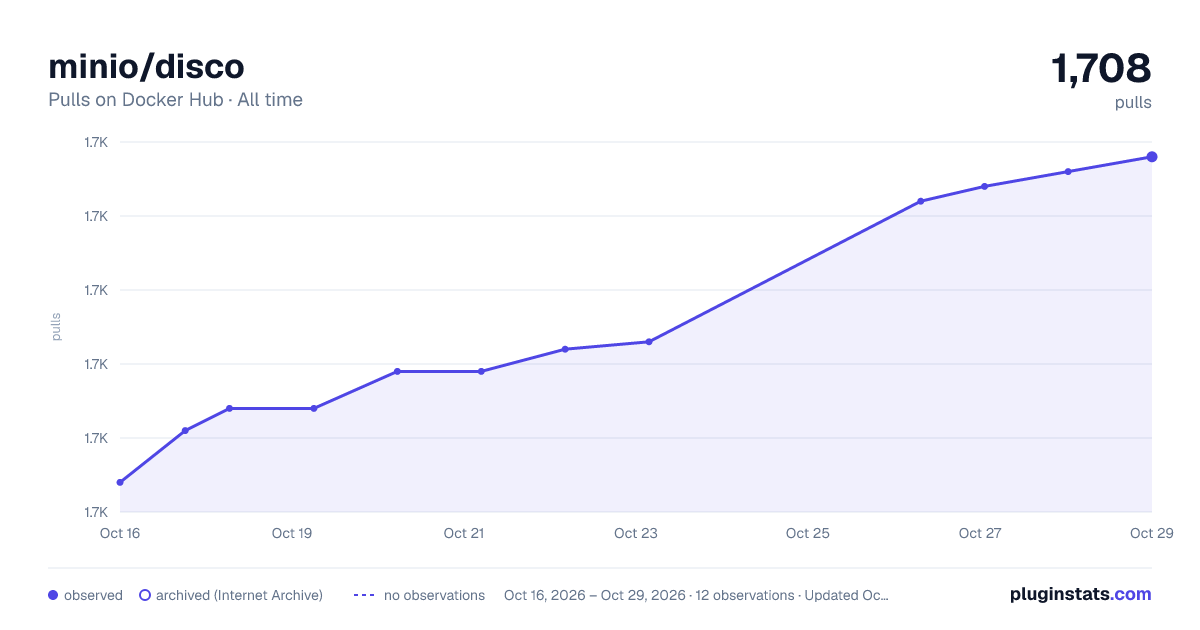Click the Oct 21 x-axis label
Image resolution: width=1200 pixels, height=630 pixels.
click(464, 533)
